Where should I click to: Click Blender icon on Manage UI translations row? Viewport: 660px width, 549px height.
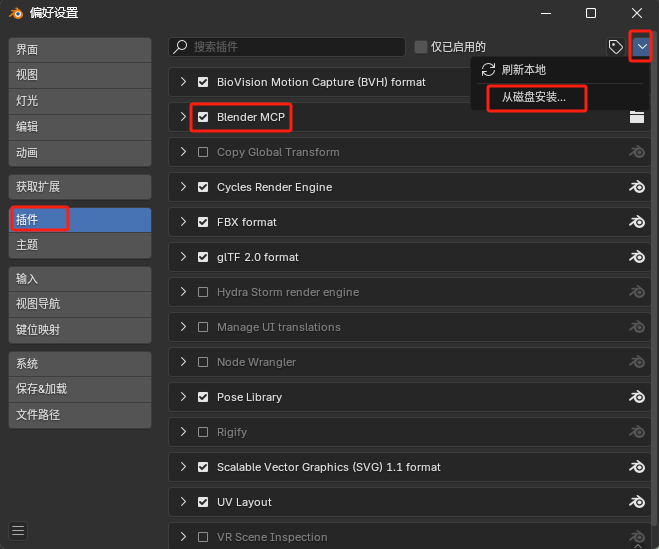(x=637, y=327)
